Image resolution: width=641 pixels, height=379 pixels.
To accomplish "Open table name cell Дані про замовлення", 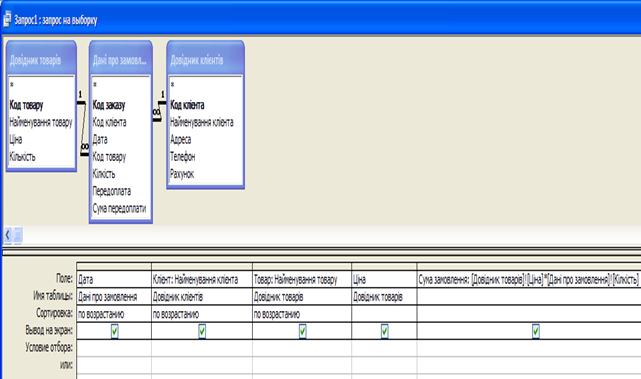I will coord(114,297).
